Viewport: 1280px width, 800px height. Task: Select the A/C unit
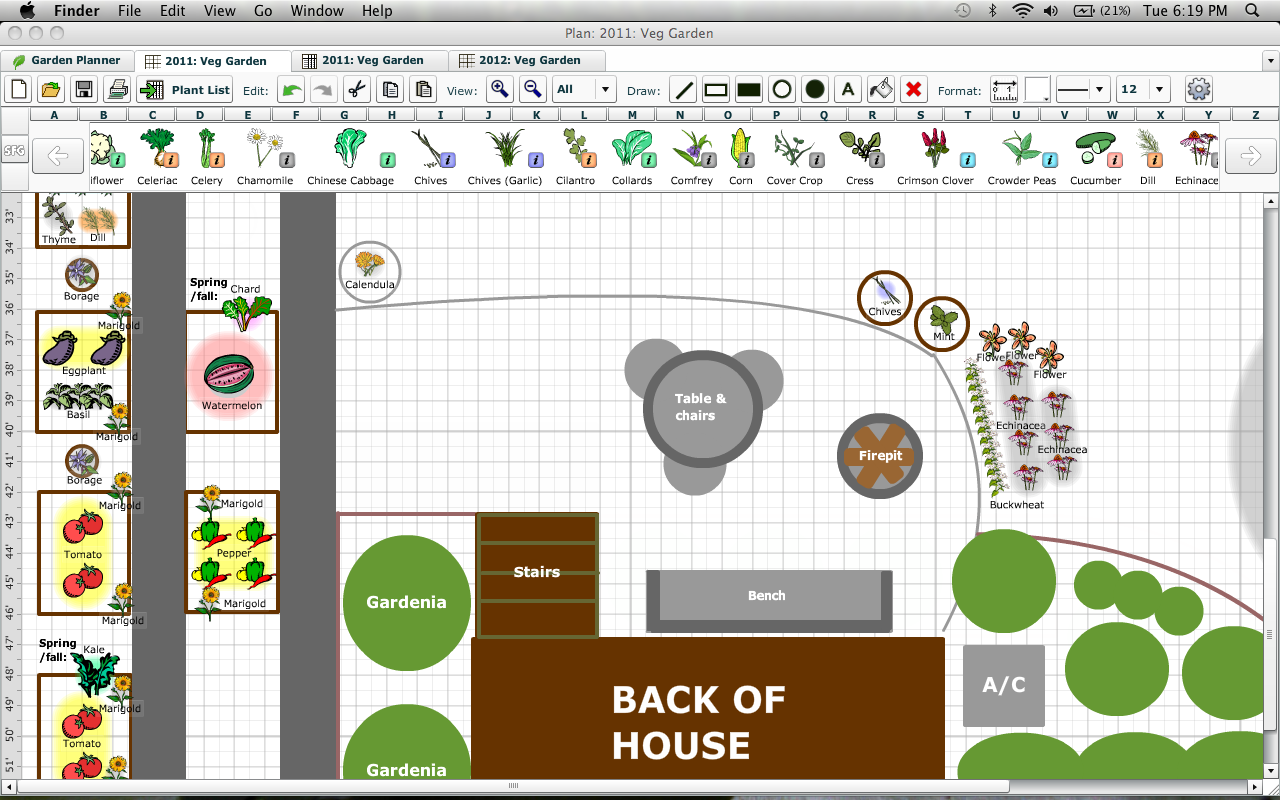(1004, 686)
